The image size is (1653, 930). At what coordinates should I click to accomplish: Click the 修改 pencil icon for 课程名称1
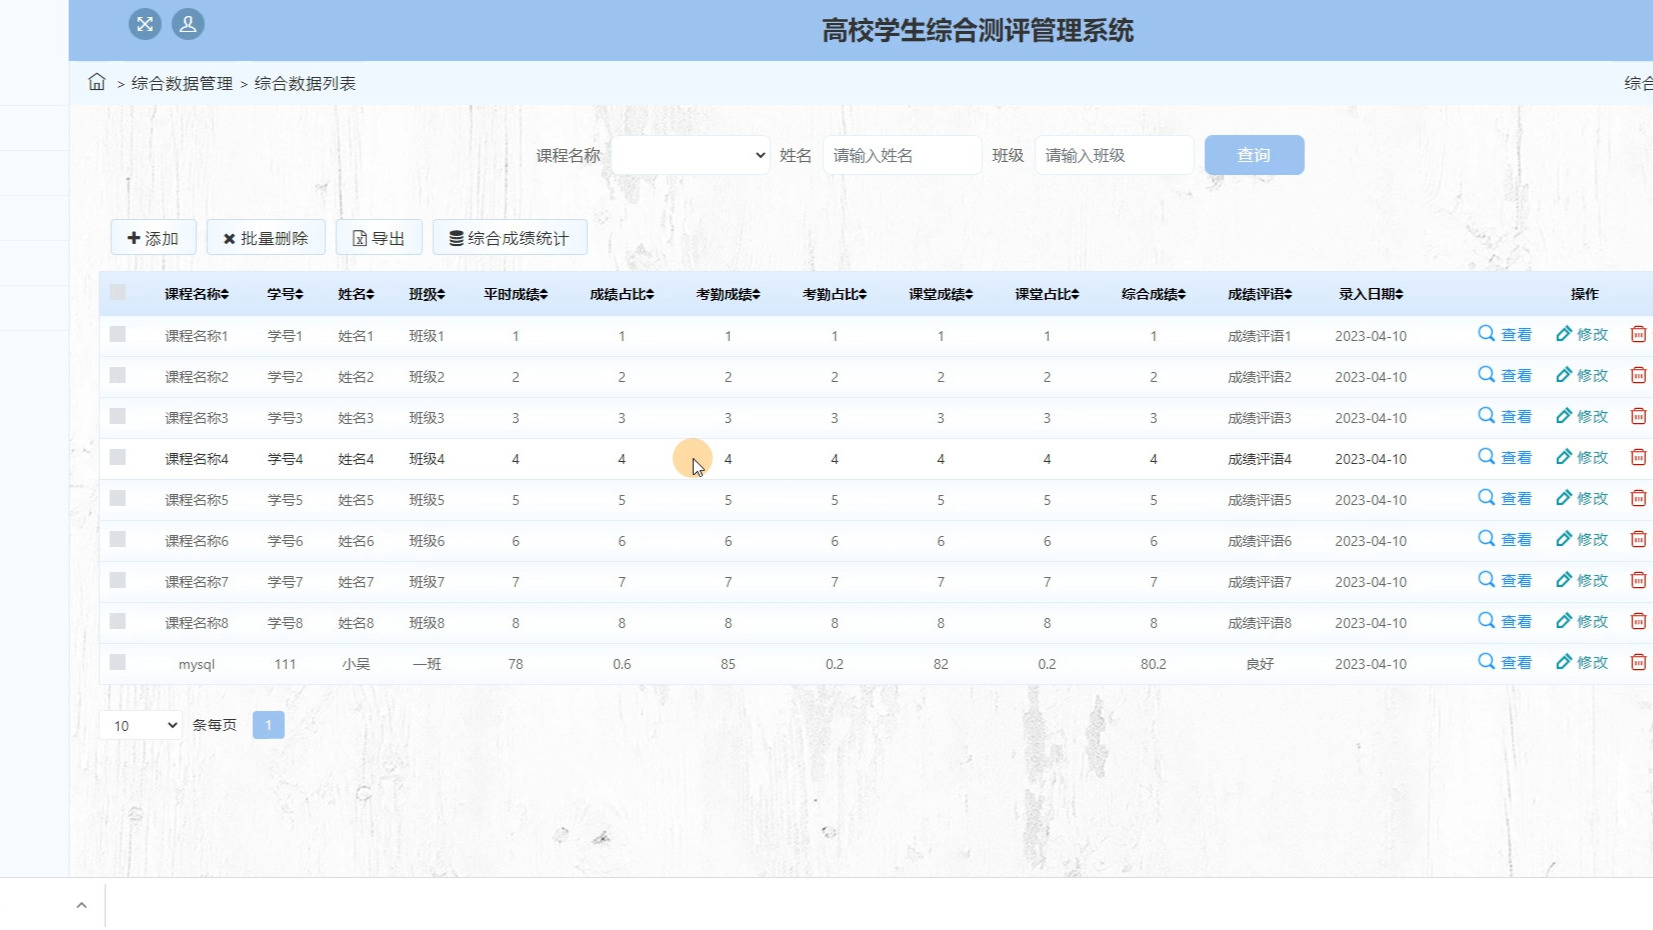(1565, 334)
